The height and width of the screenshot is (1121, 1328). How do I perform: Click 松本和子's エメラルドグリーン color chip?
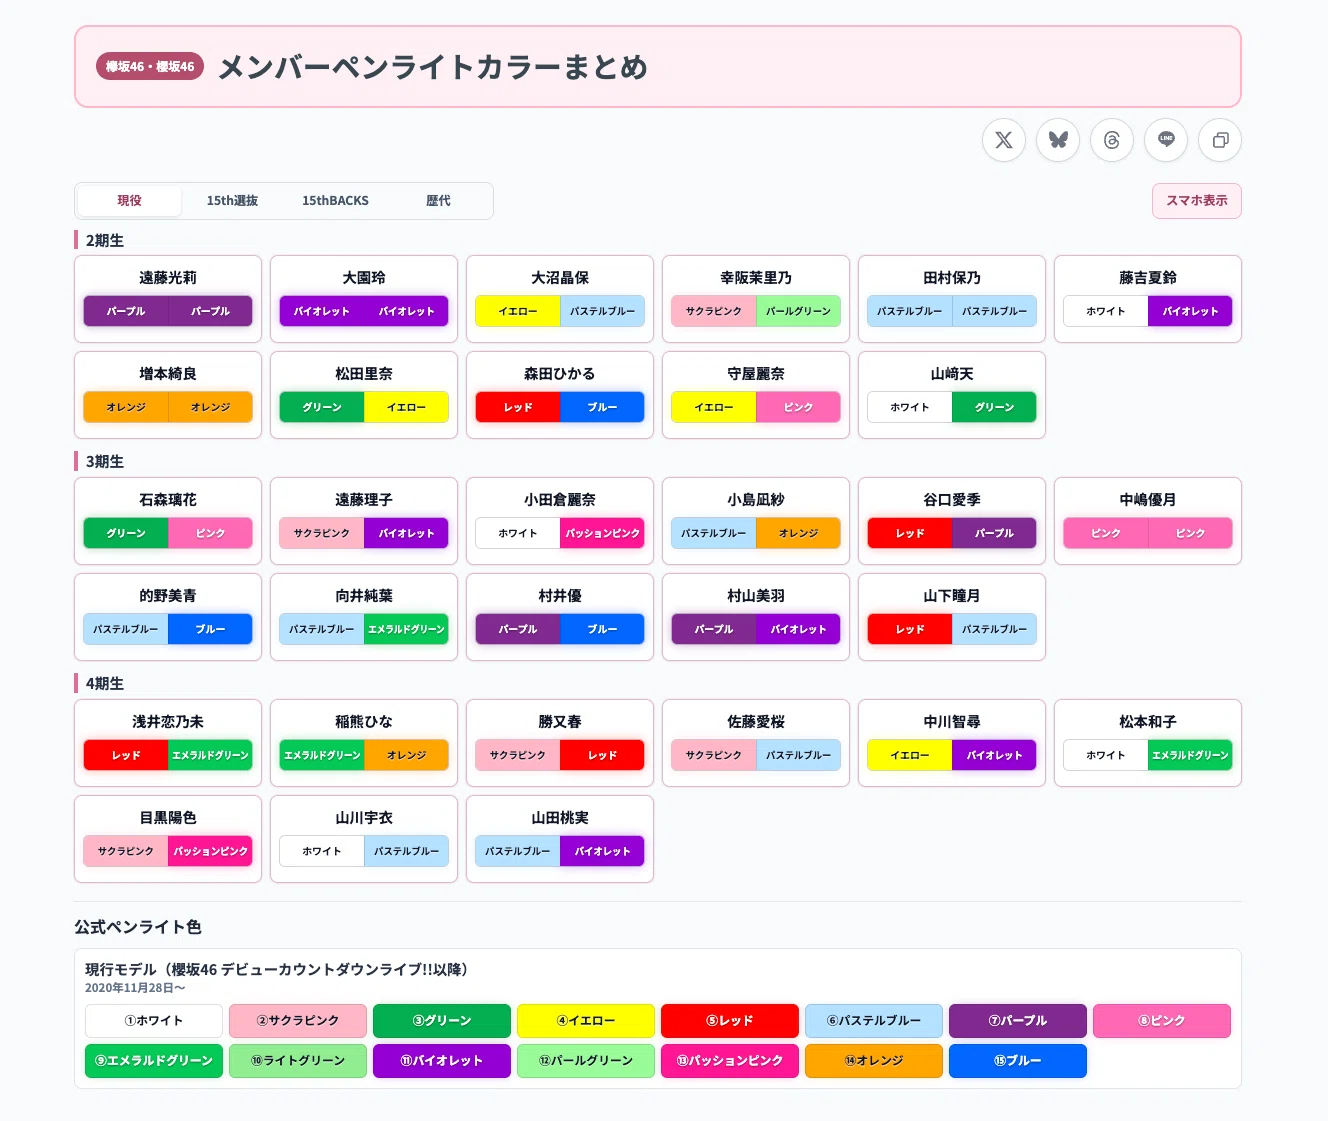pos(1190,755)
